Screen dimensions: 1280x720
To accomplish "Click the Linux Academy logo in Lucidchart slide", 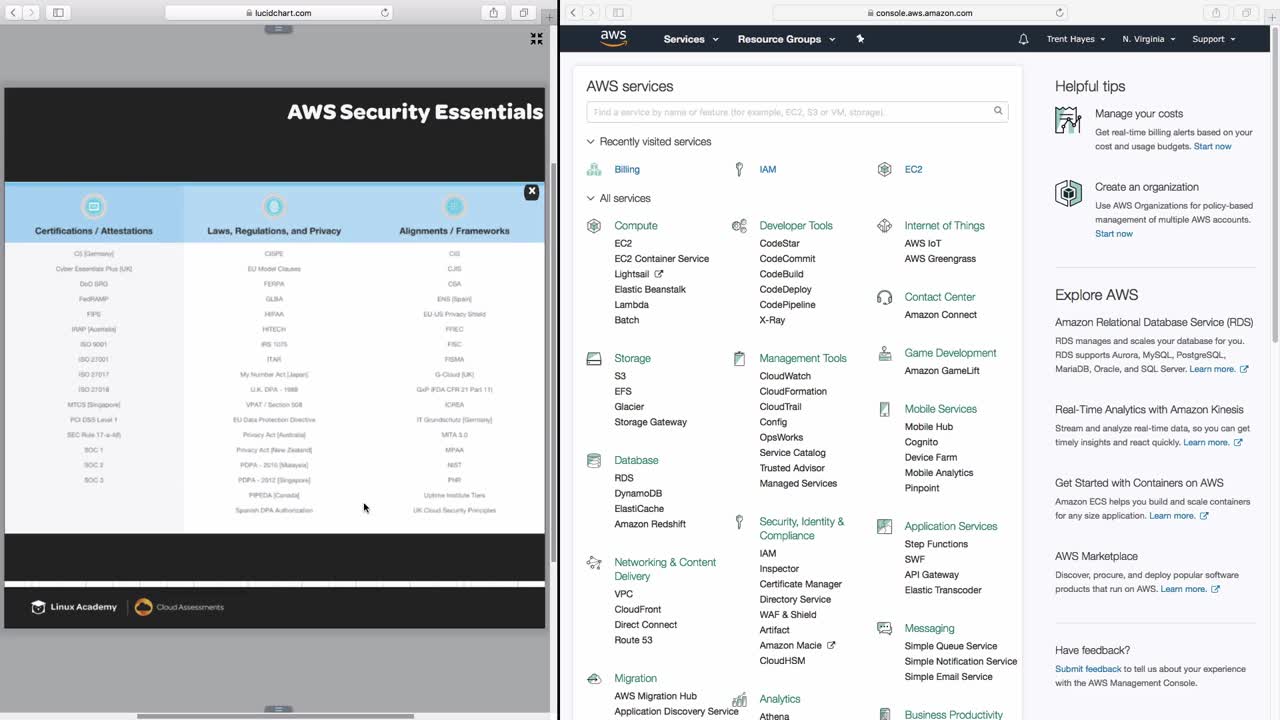I will 74,607.
